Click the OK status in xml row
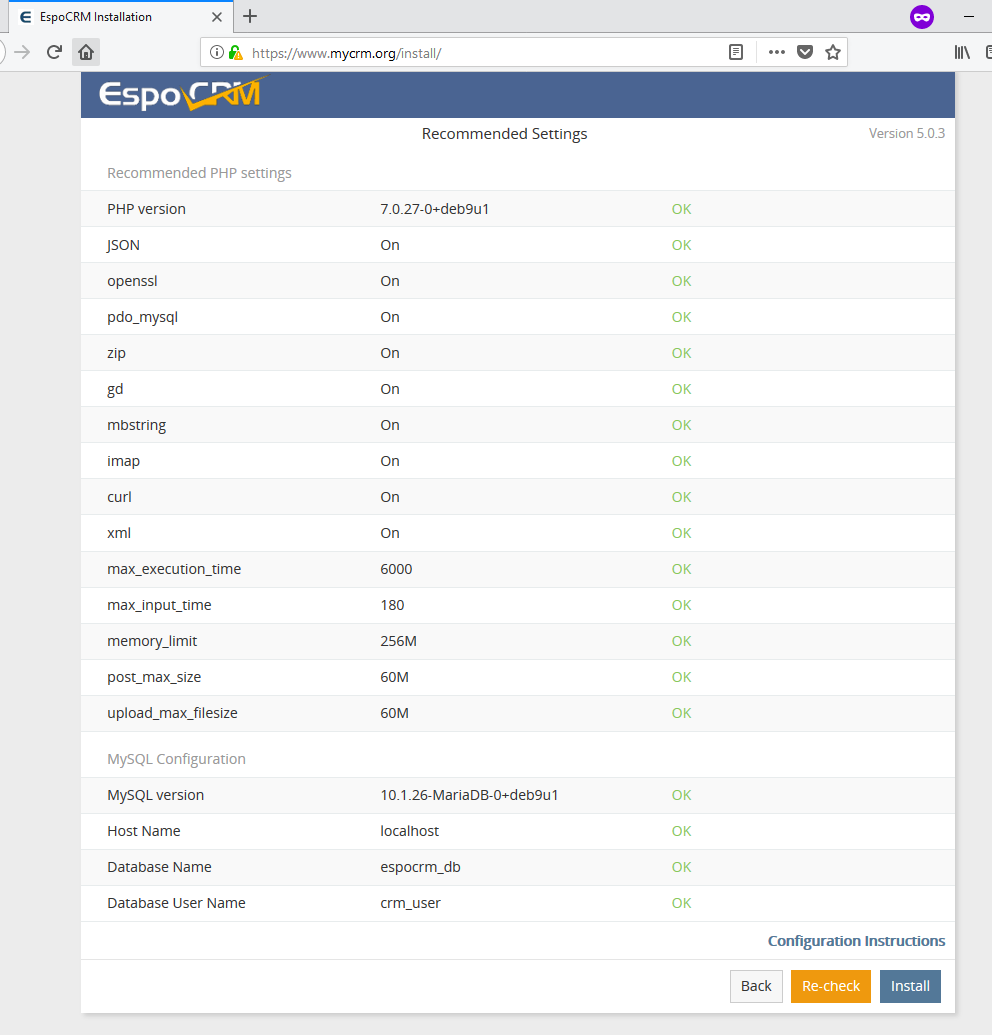Viewport: 992px width, 1035px height. coord(681,533)
